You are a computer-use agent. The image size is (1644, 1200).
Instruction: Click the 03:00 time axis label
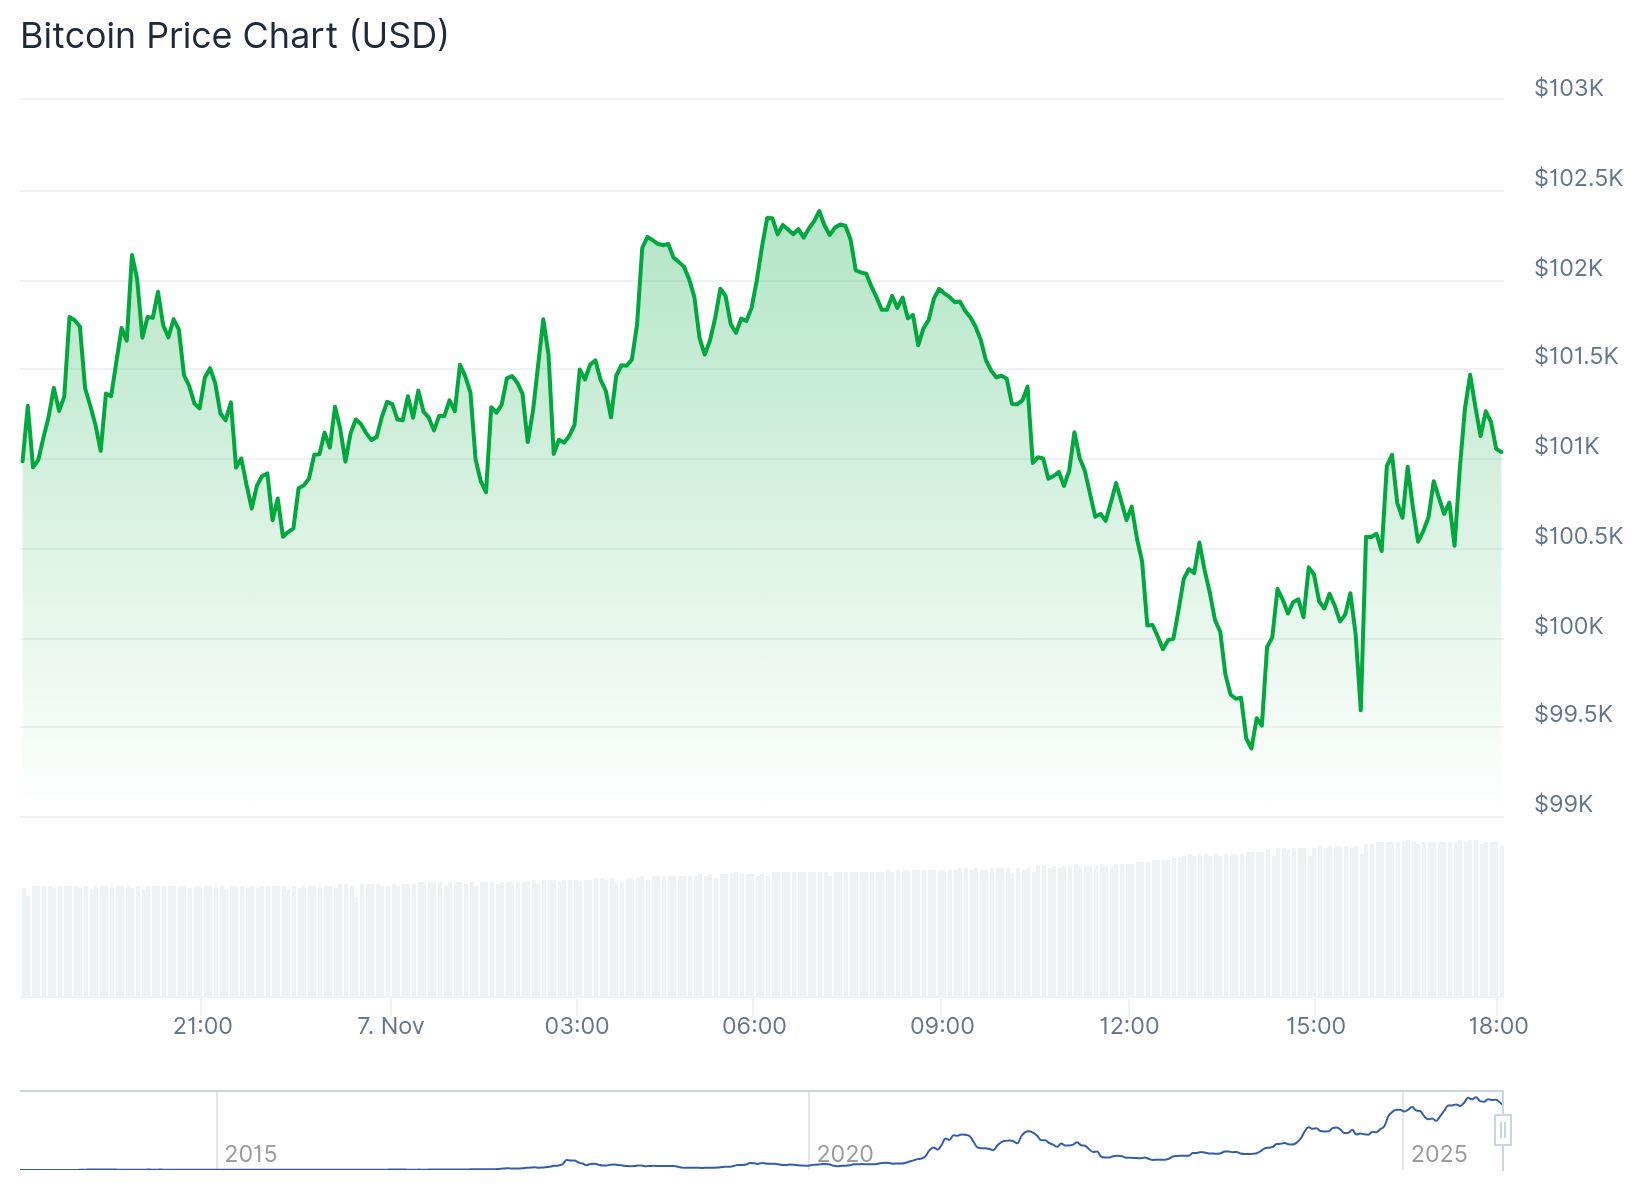point(577,1026)
